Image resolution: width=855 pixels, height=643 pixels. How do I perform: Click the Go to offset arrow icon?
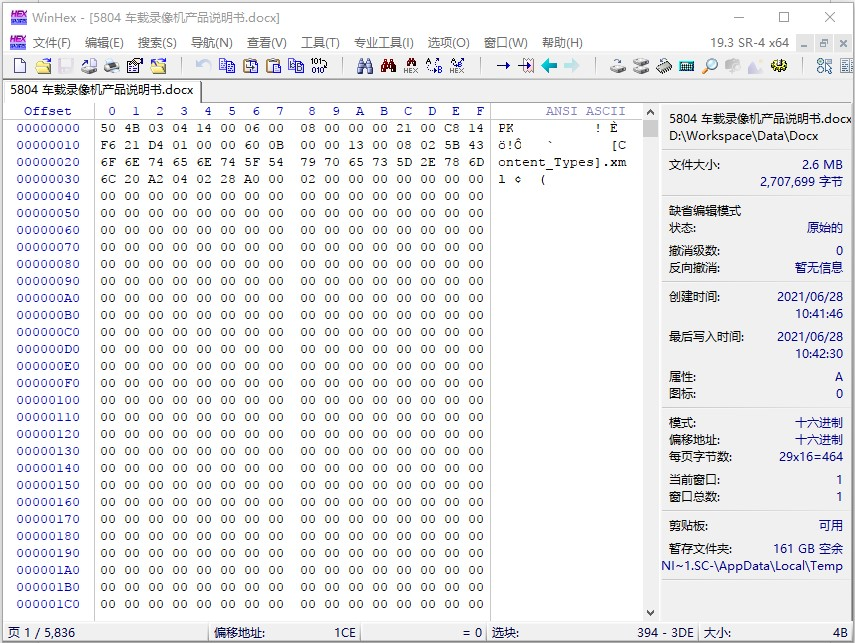coord(503,66)
